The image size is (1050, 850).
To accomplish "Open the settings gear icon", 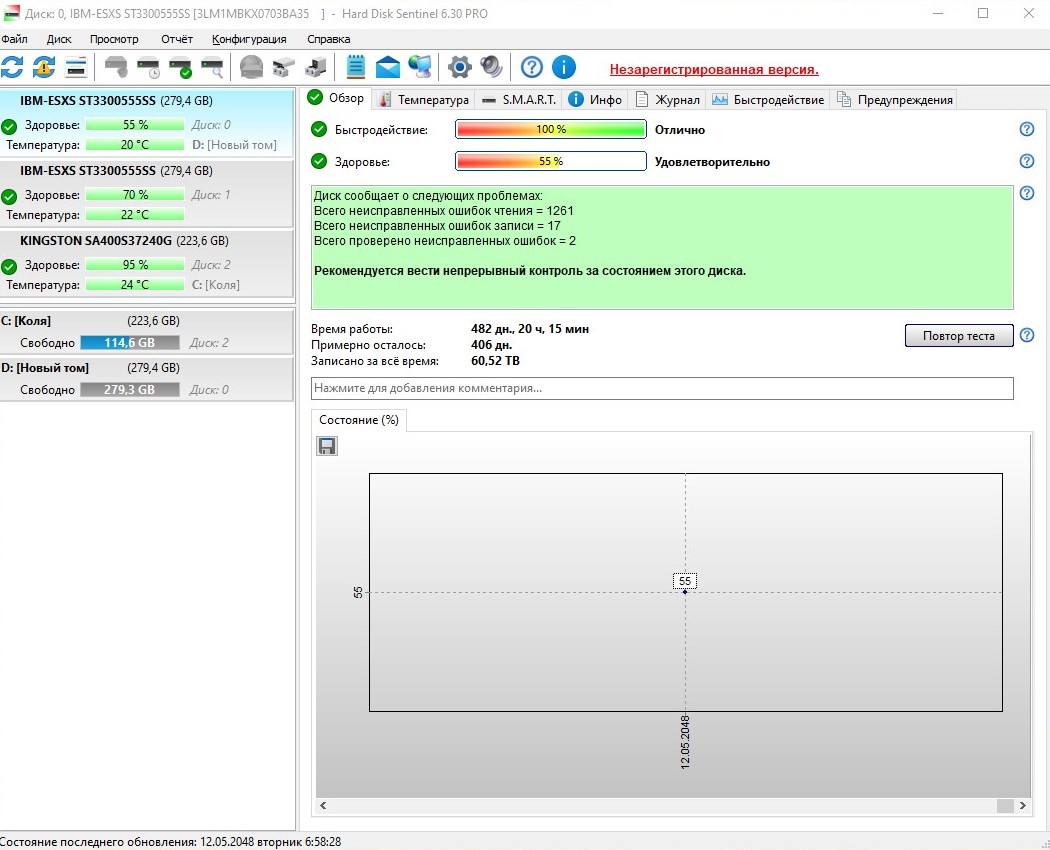I will tap(459, 67).
